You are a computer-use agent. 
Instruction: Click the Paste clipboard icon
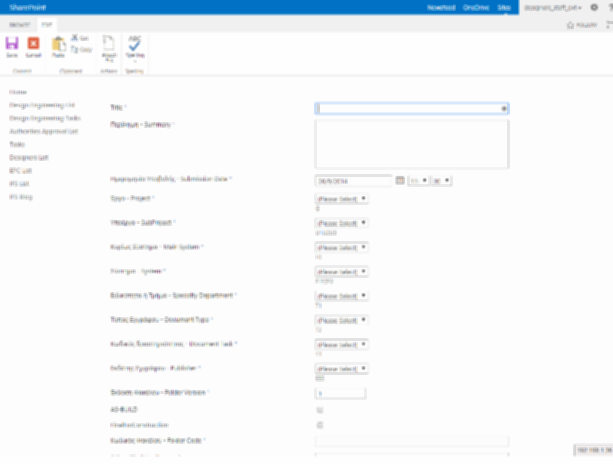tap(59, 45)
